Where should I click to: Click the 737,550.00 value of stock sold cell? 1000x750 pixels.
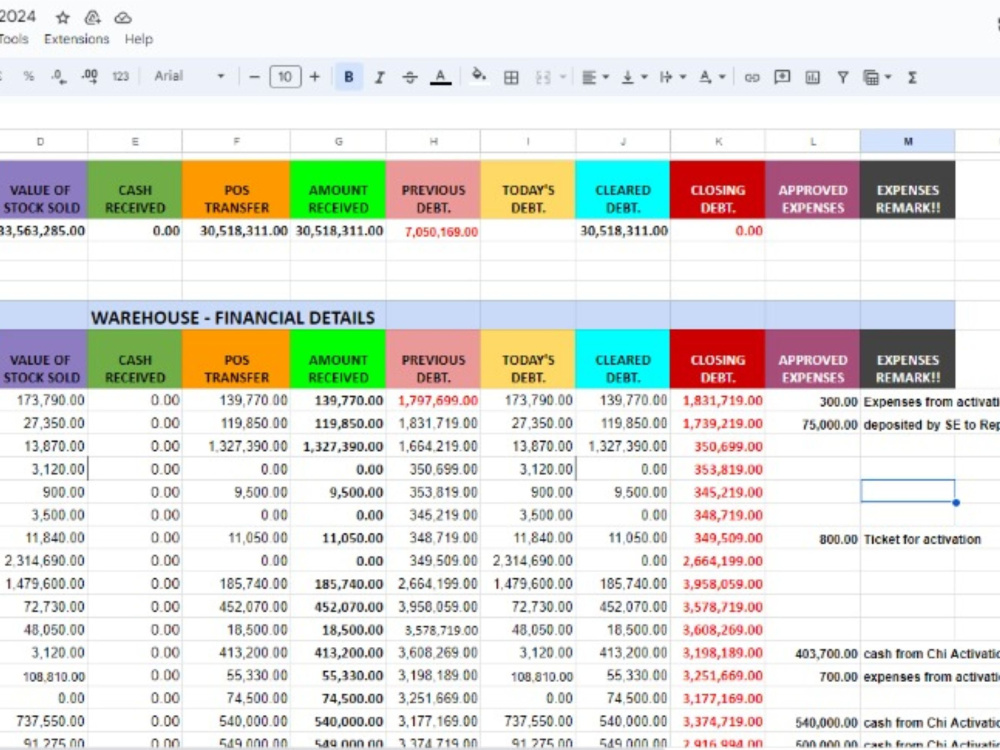[x=43, y=721]
